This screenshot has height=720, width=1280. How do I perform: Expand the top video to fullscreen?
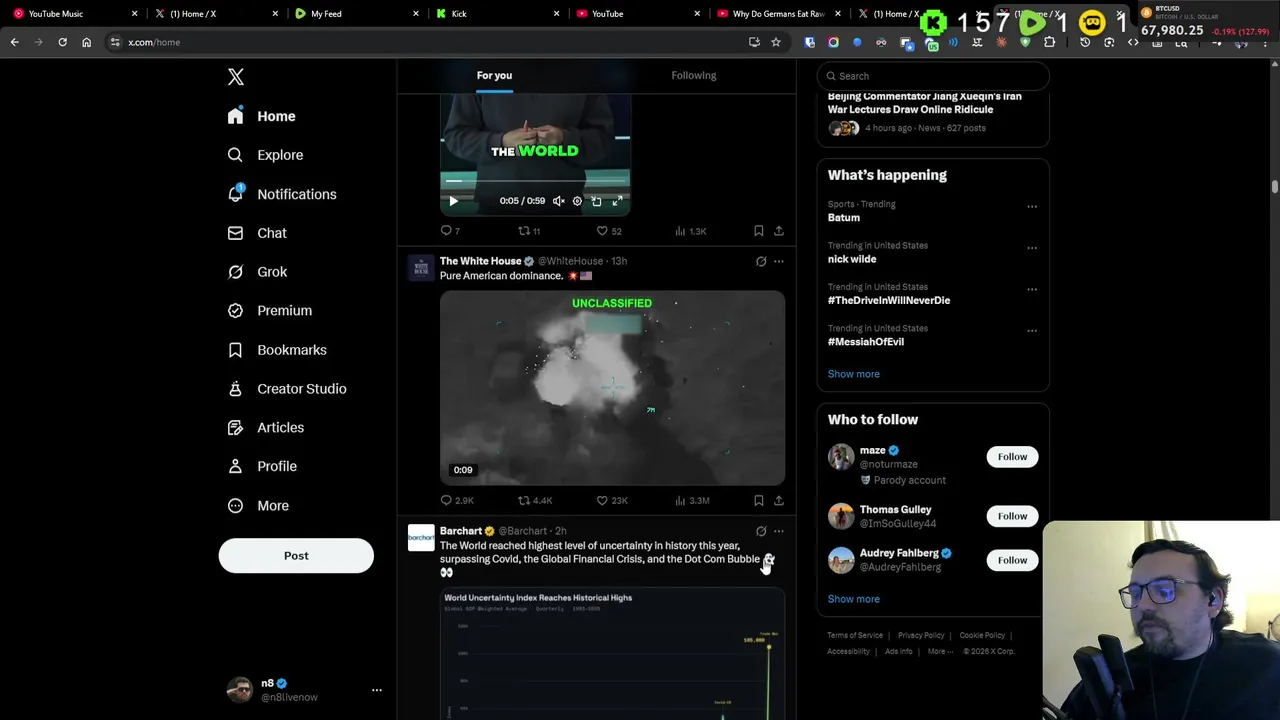[617, 201]
